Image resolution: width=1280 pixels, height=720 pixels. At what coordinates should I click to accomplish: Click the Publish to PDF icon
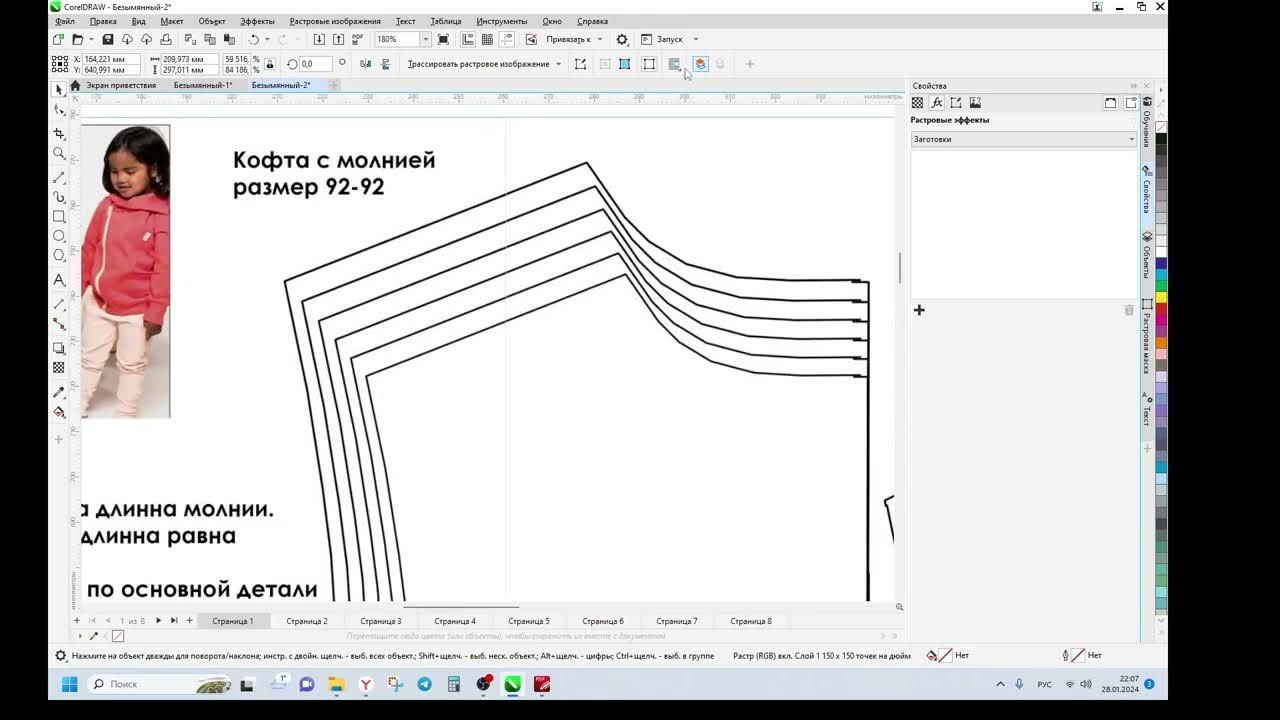pyautogui.click(x=358, y=39)
